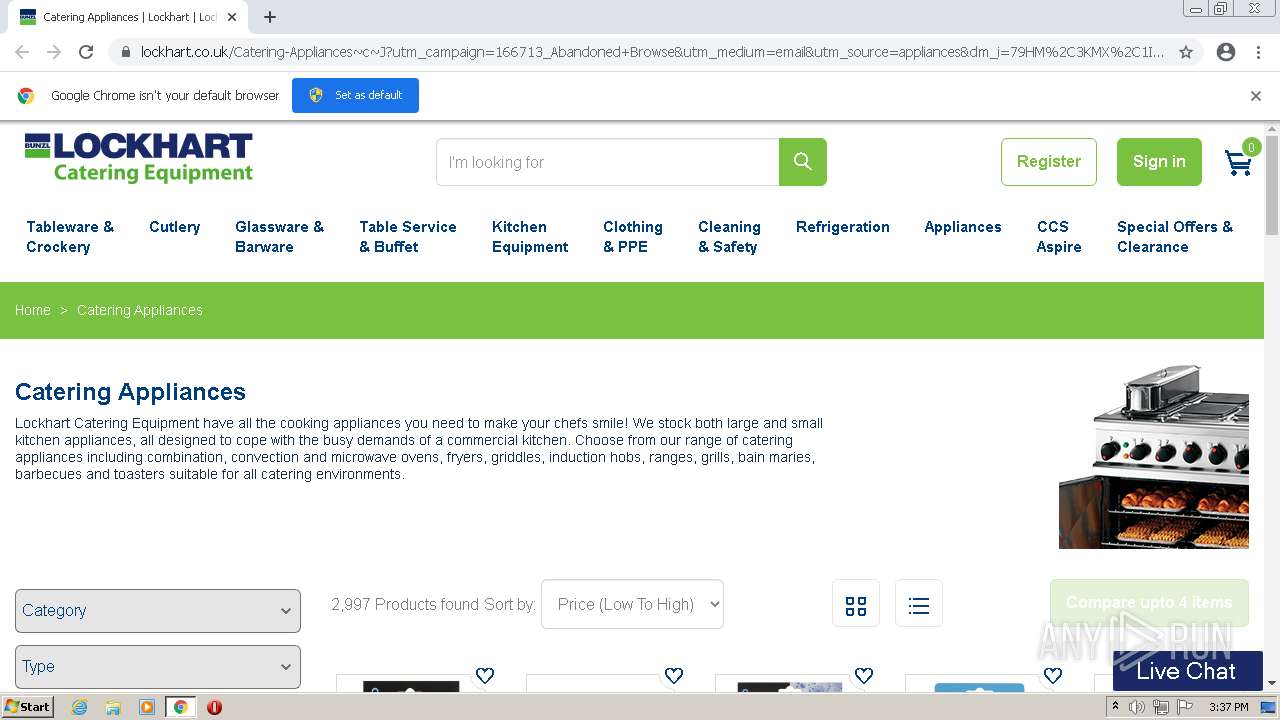Go to Home breadcrumb link
The width and height of the screenshot is (1280, 720).
pyautogui.click(x=33, y=310)
